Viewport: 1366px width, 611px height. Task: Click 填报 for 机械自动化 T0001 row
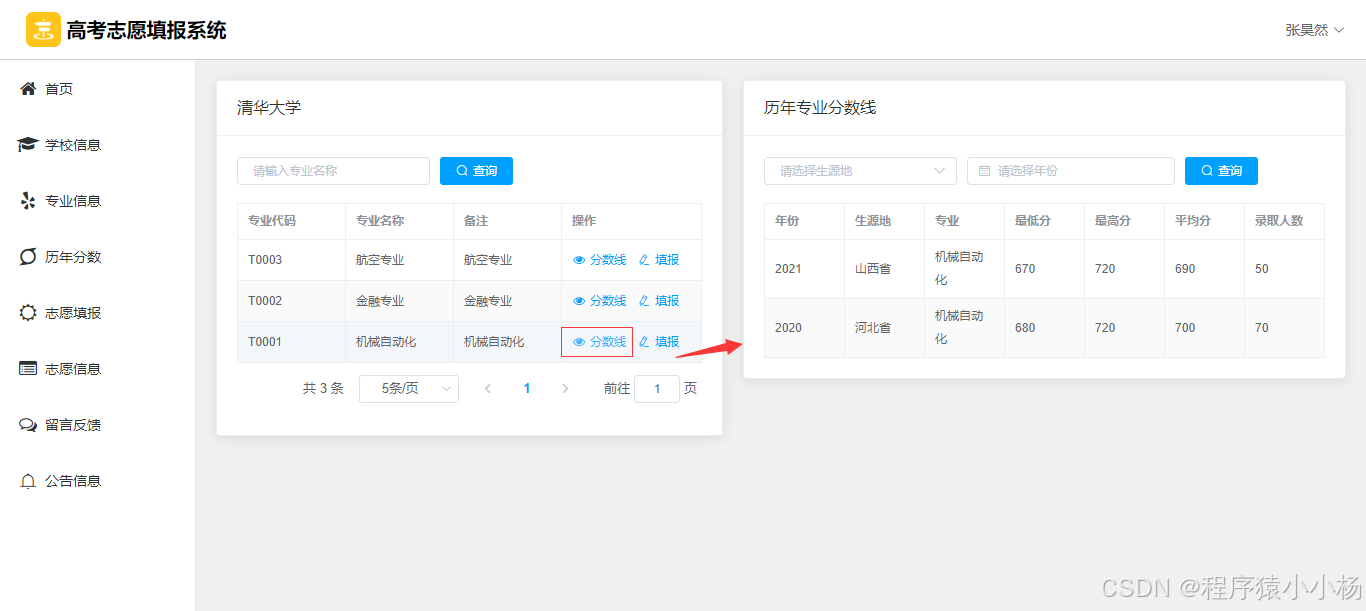pos(659,342)
